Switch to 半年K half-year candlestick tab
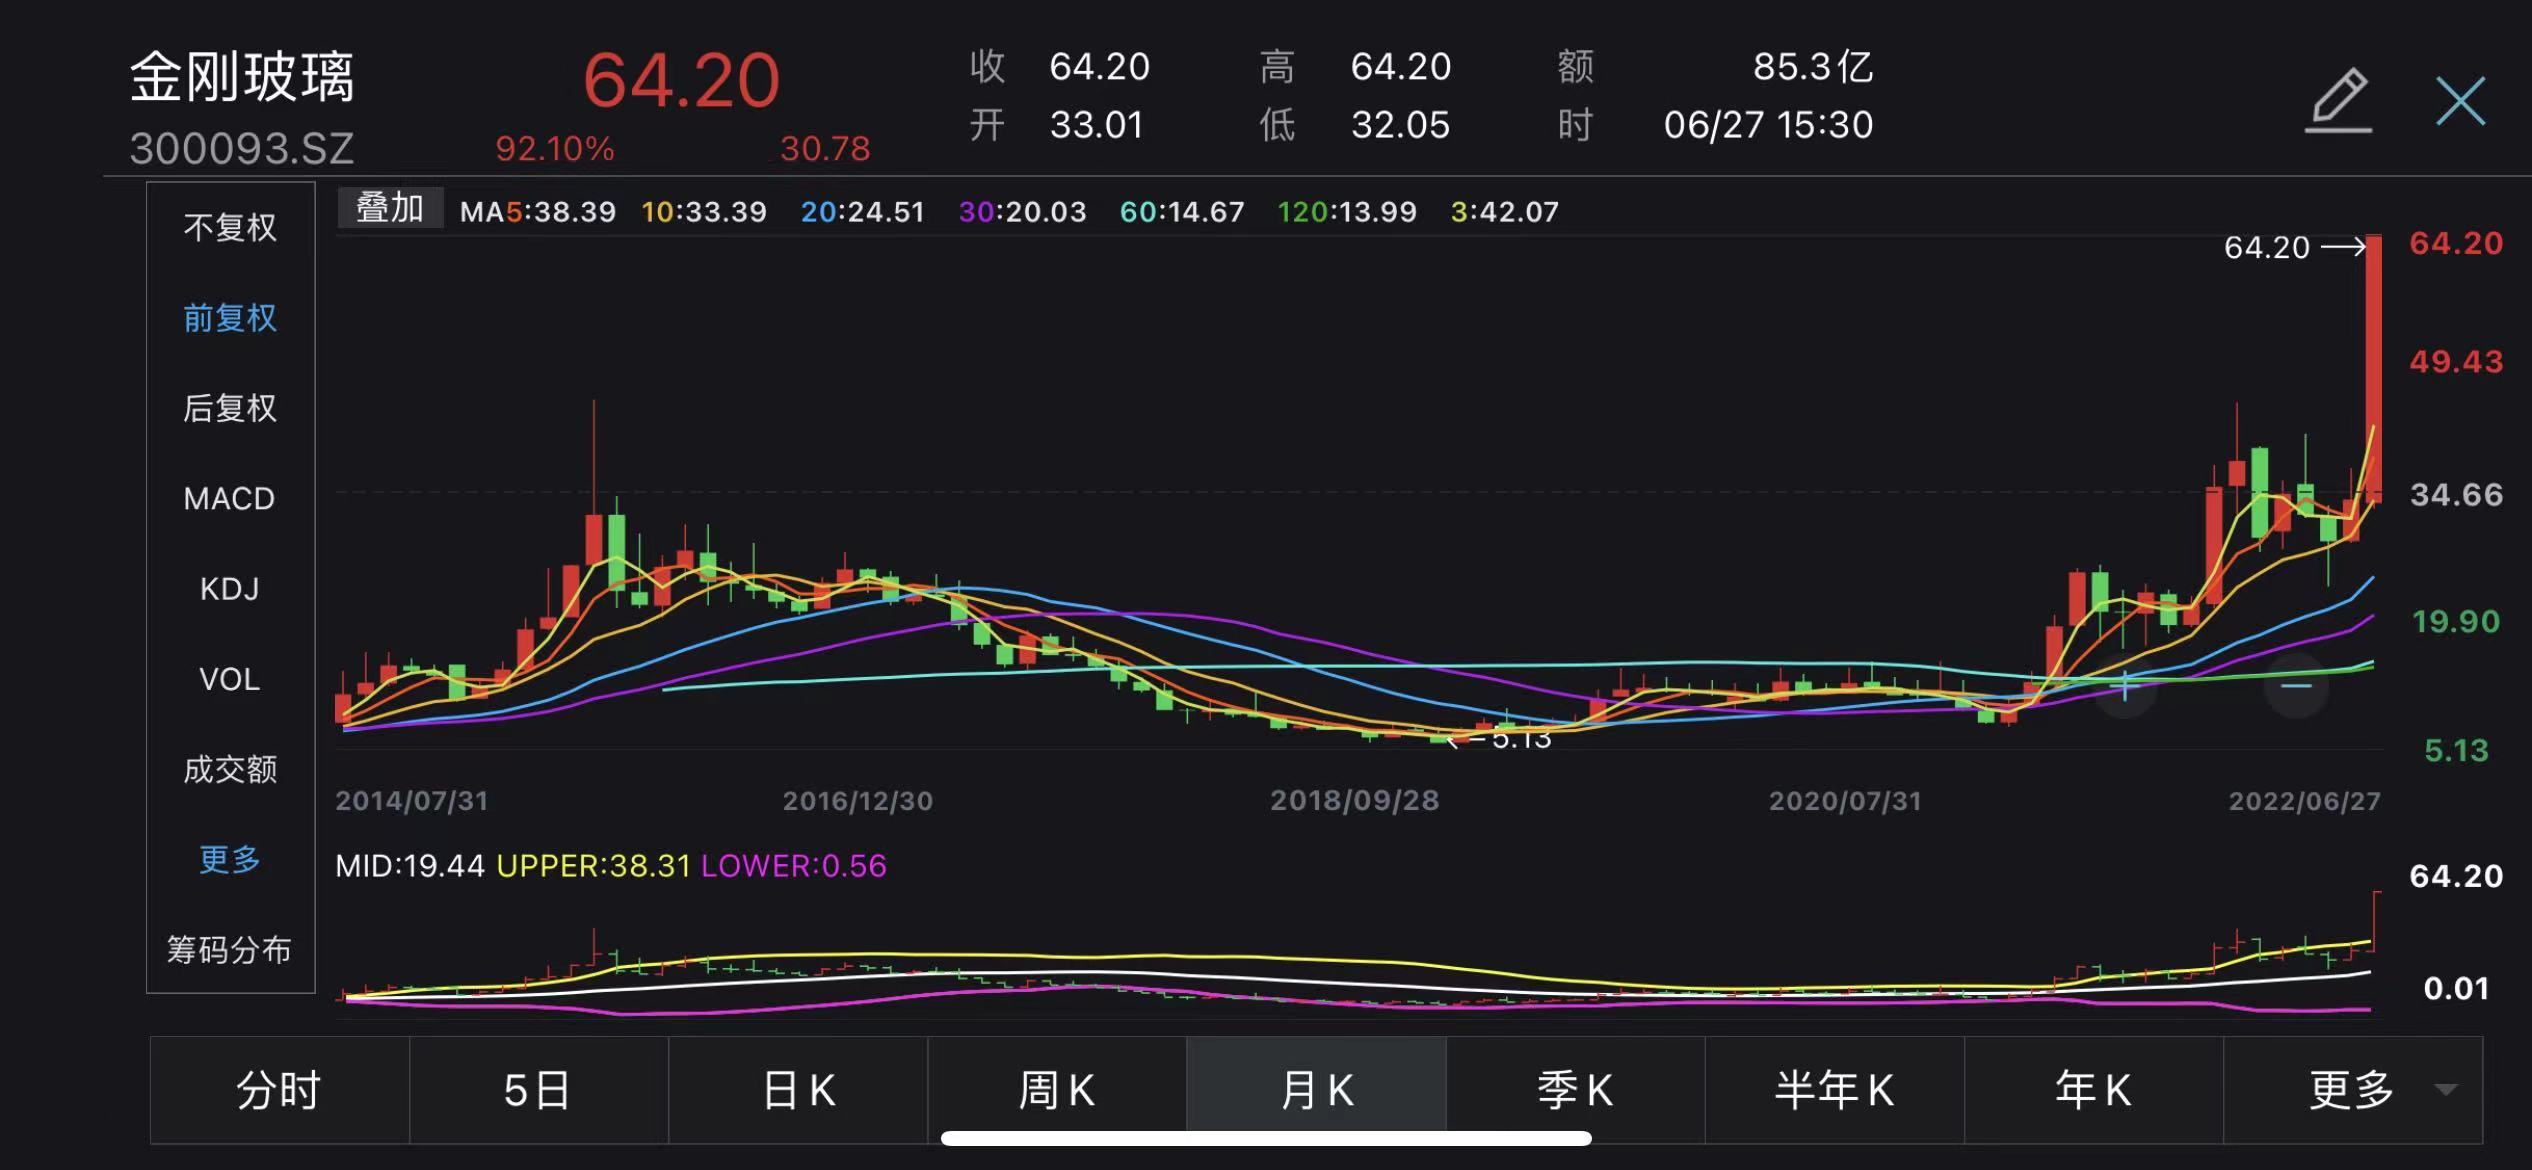Screen dimensions: 2532x1170 click(x=1834, y=1090)
